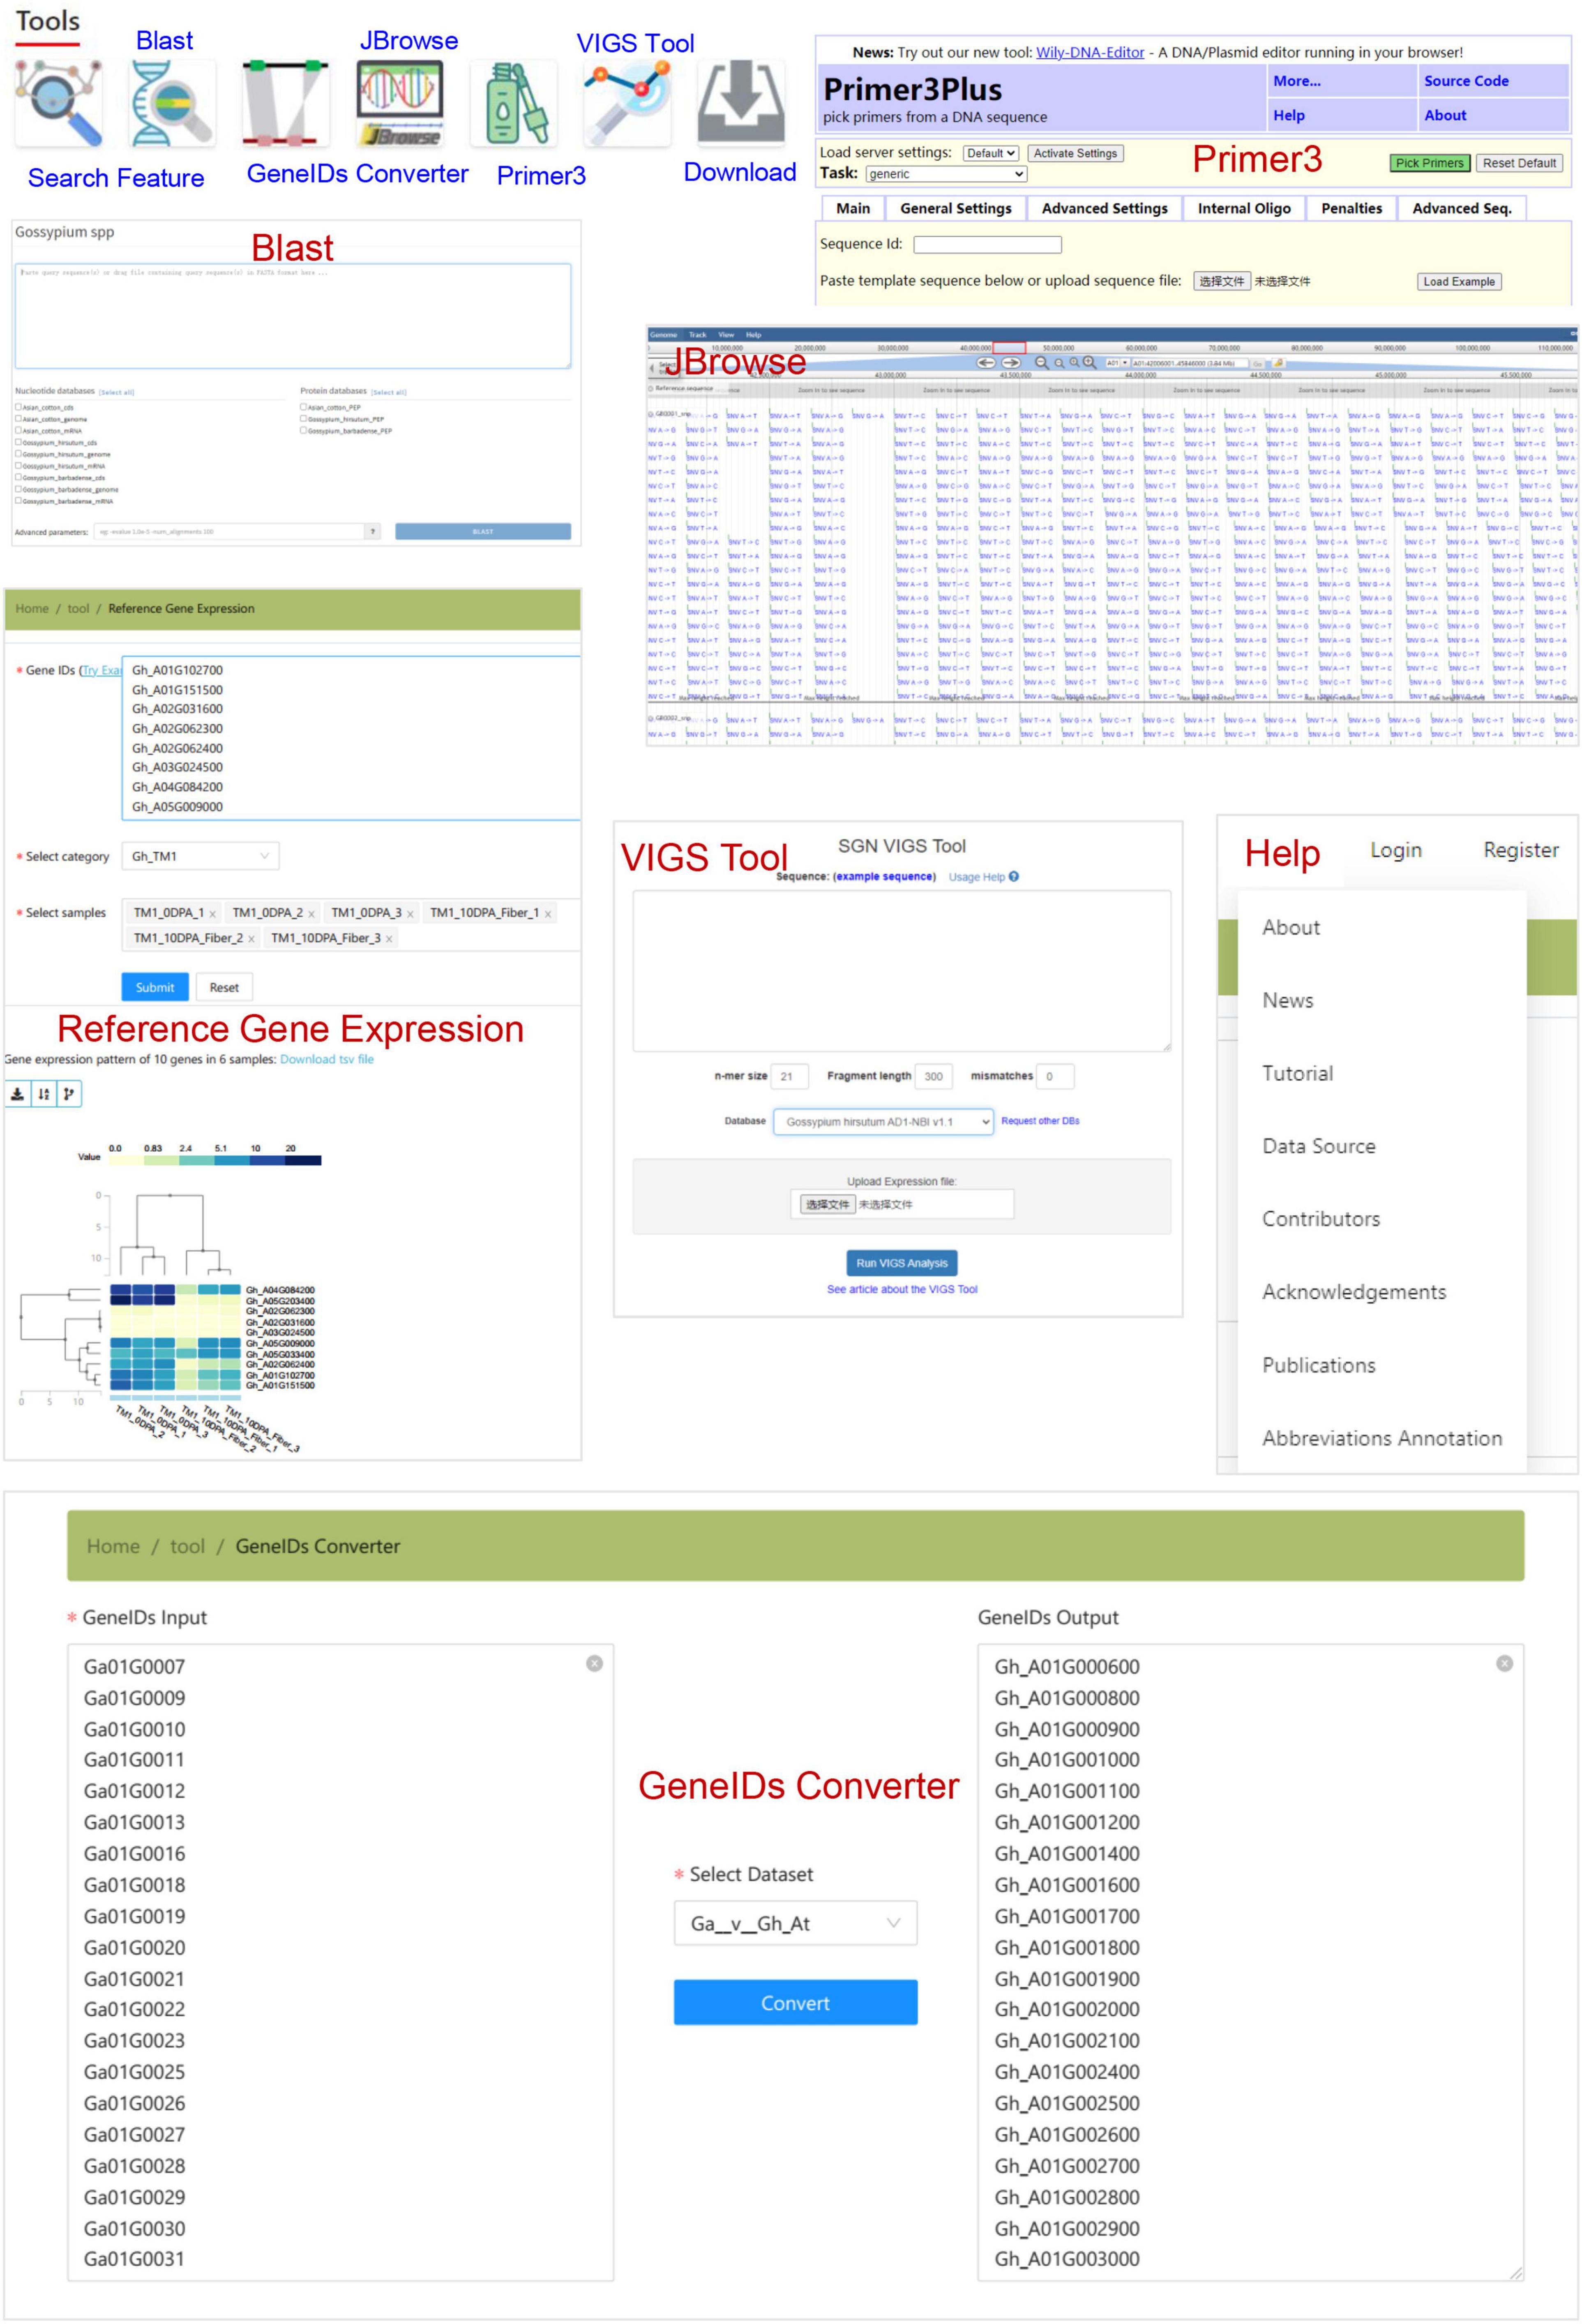
Task: Pan JBrowse view right with arrow icon
Action: click(x=1011, y=363)
